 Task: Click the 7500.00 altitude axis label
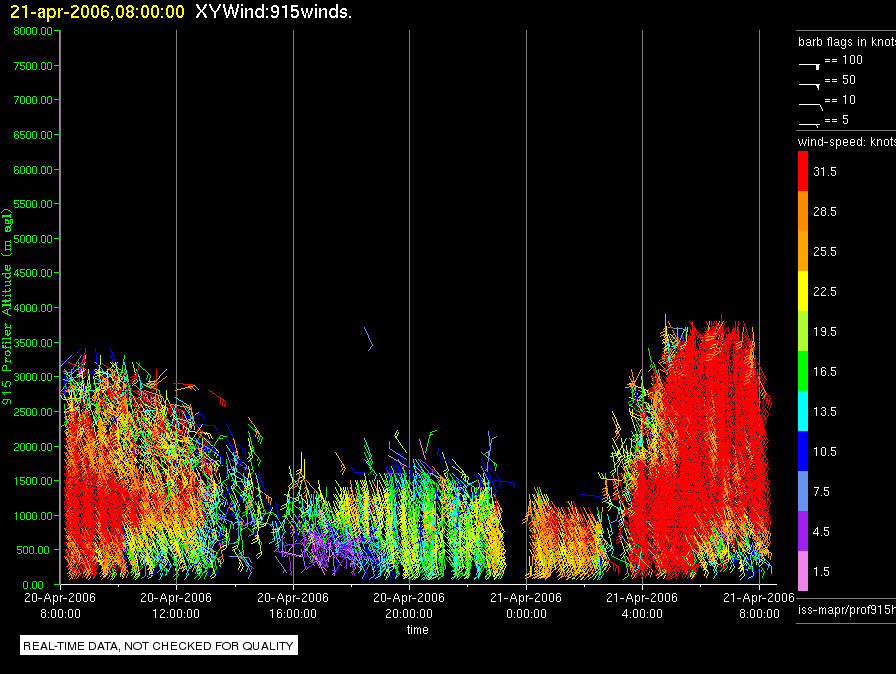[33, 66]
